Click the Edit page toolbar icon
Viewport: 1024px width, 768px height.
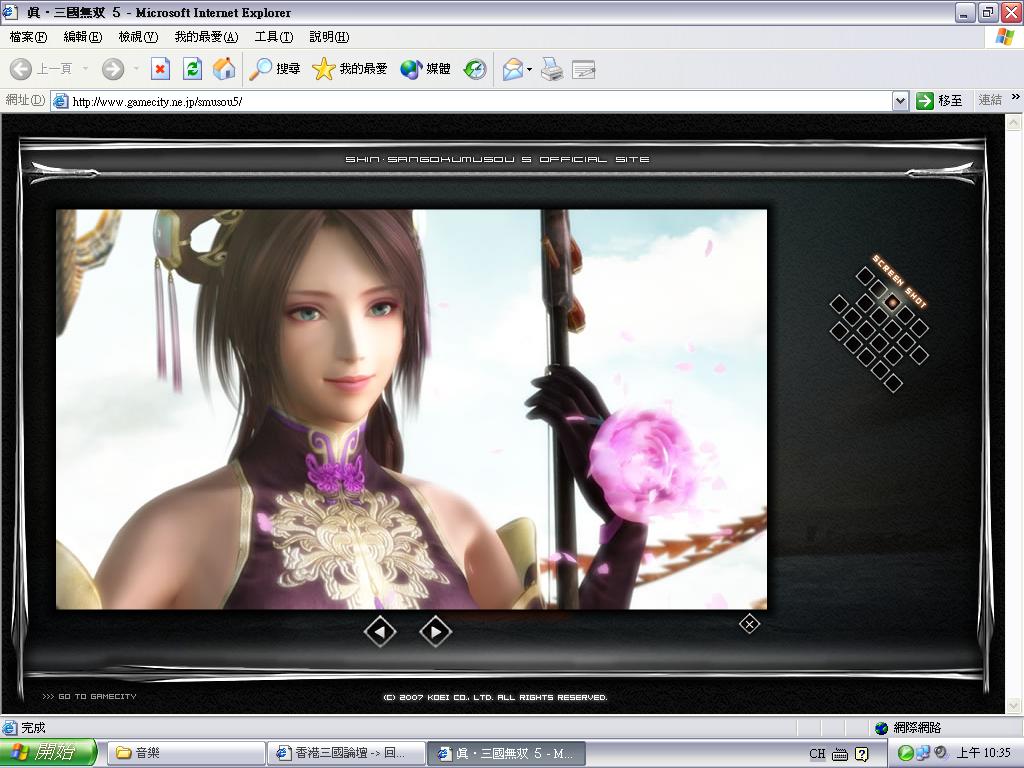coord(583,69)
